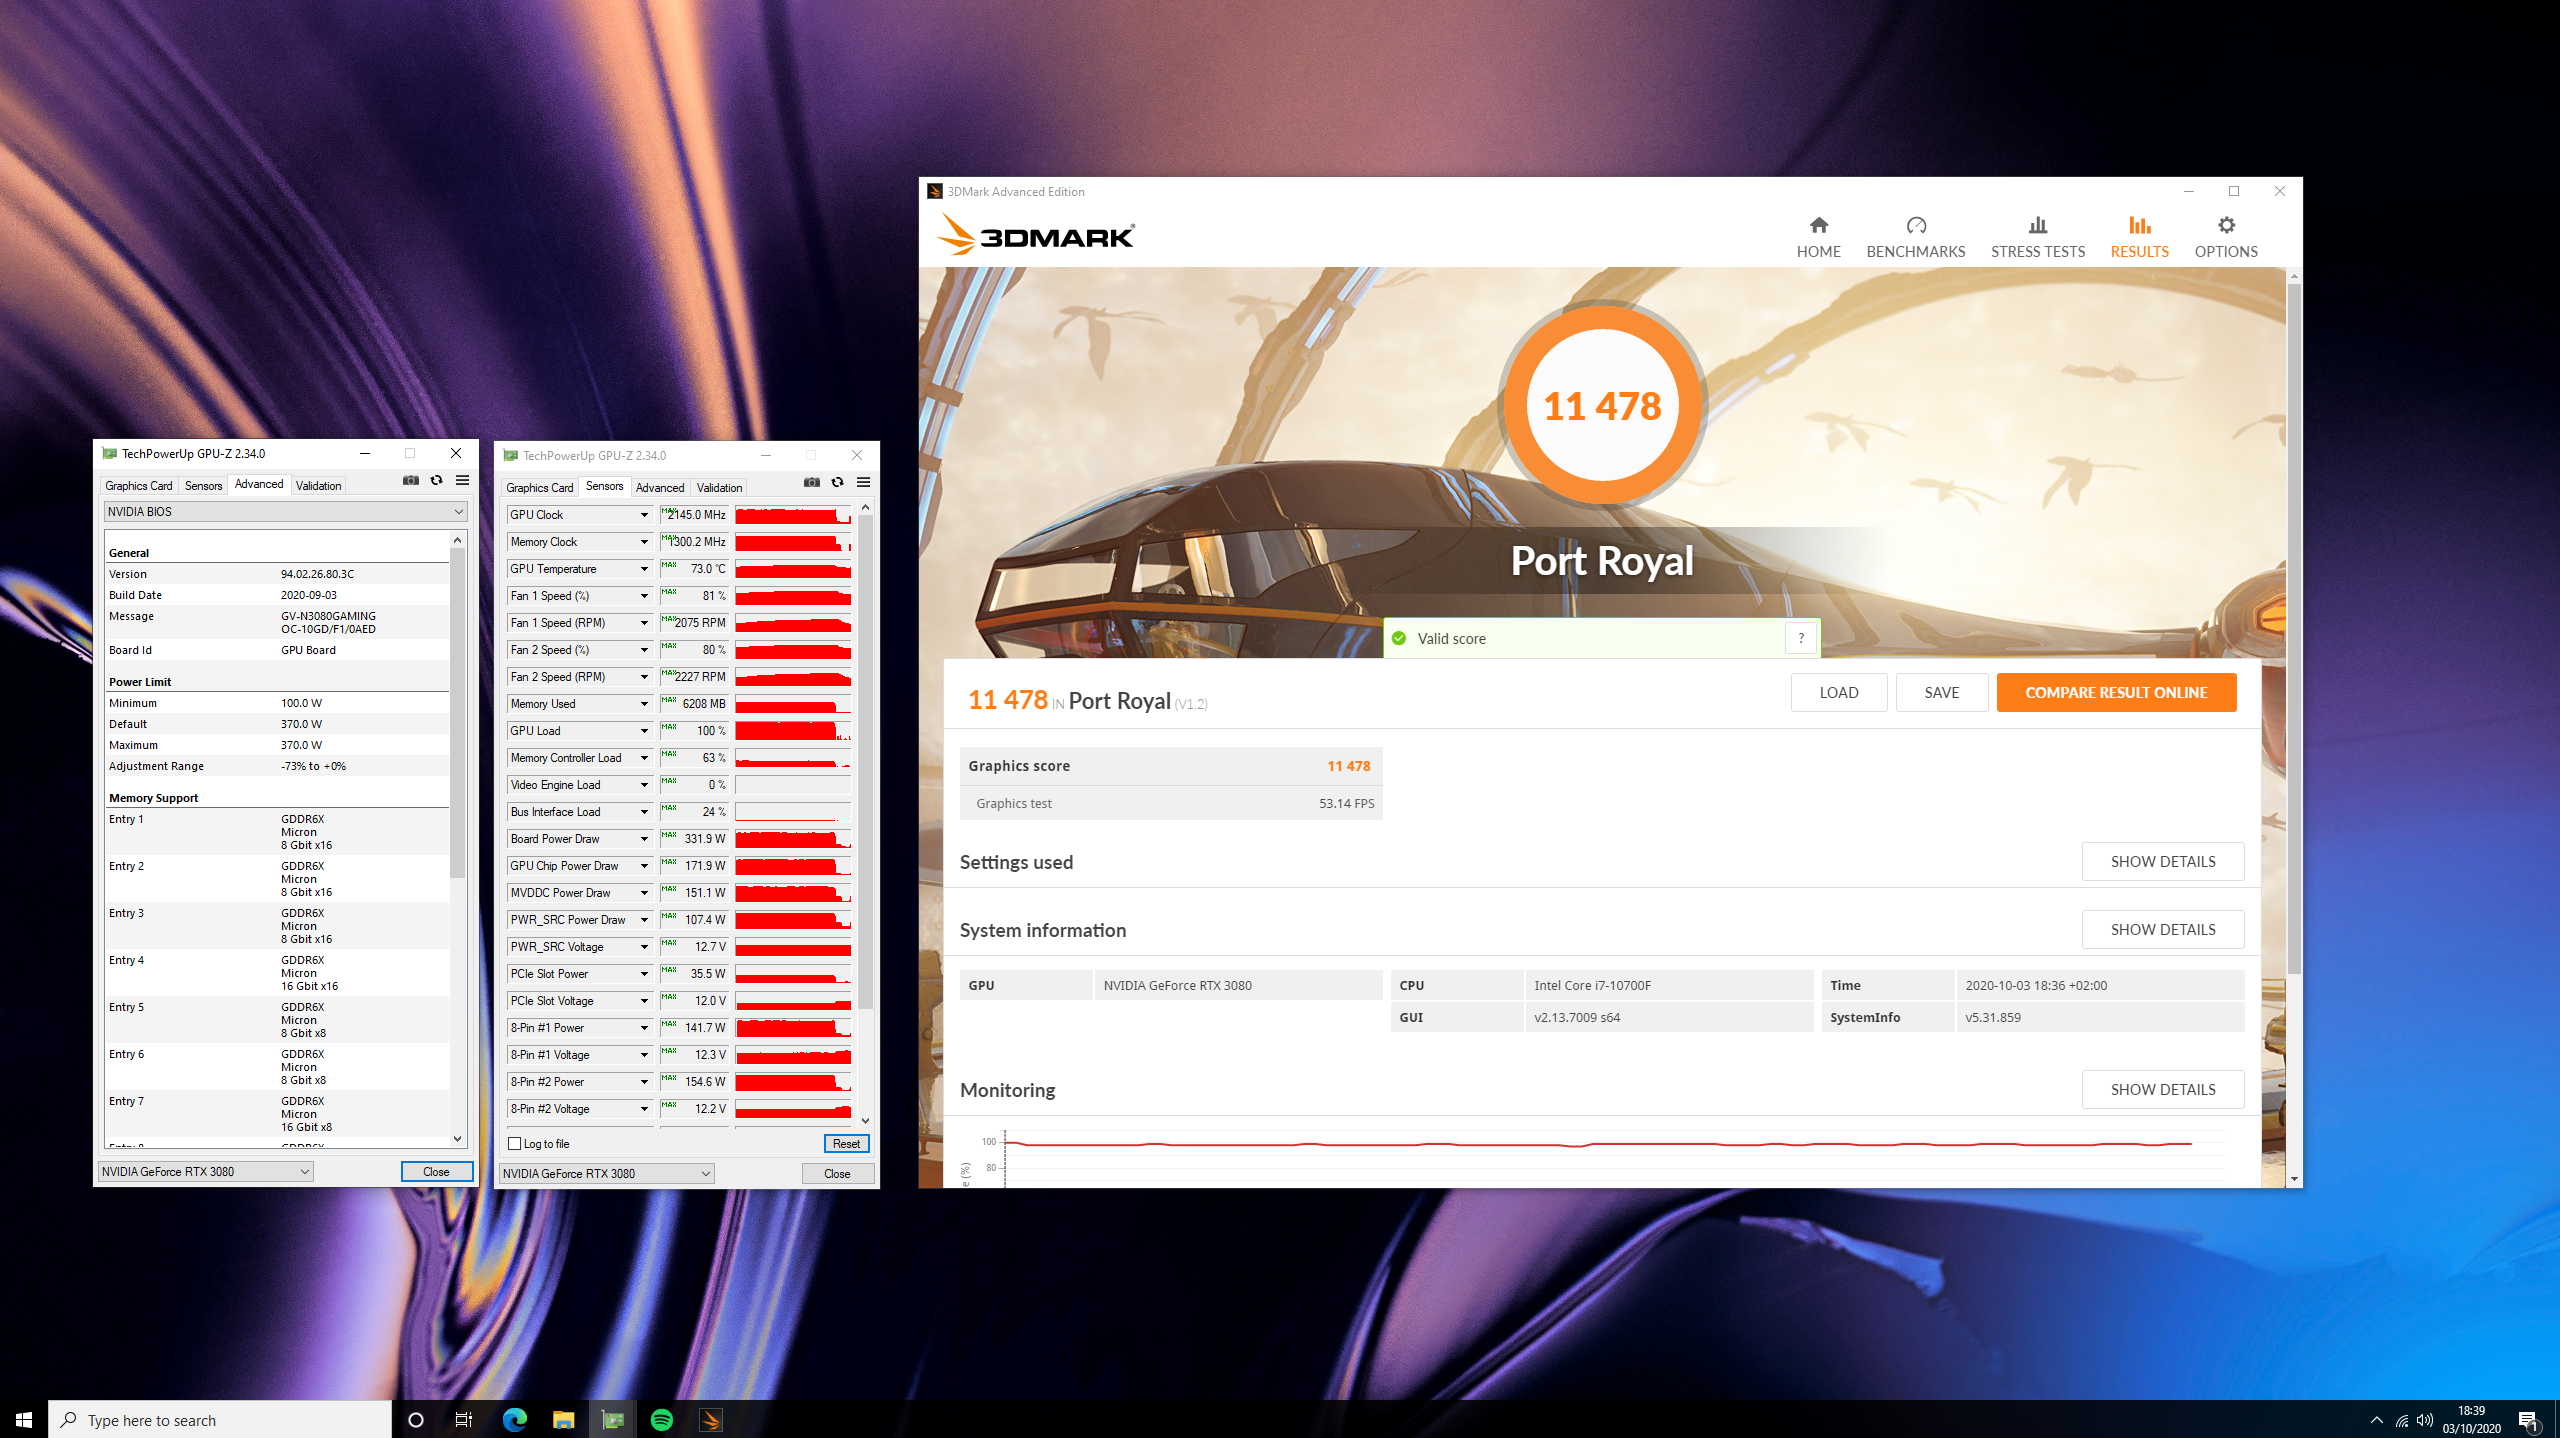
Task: Click COMPARE RESULT ONLINE
Action: [2116, 692]
